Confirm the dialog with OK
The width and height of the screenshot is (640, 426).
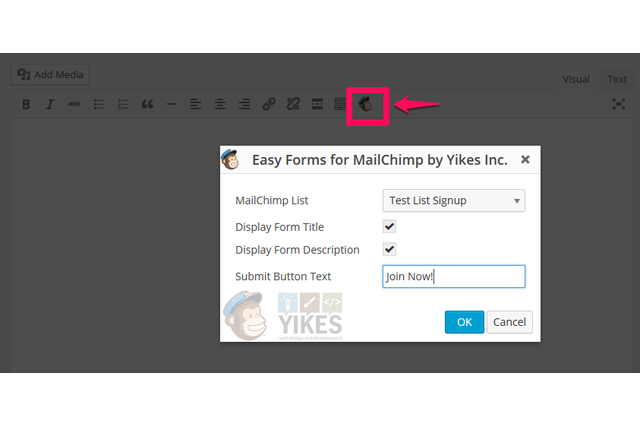(x=464, y=322)
